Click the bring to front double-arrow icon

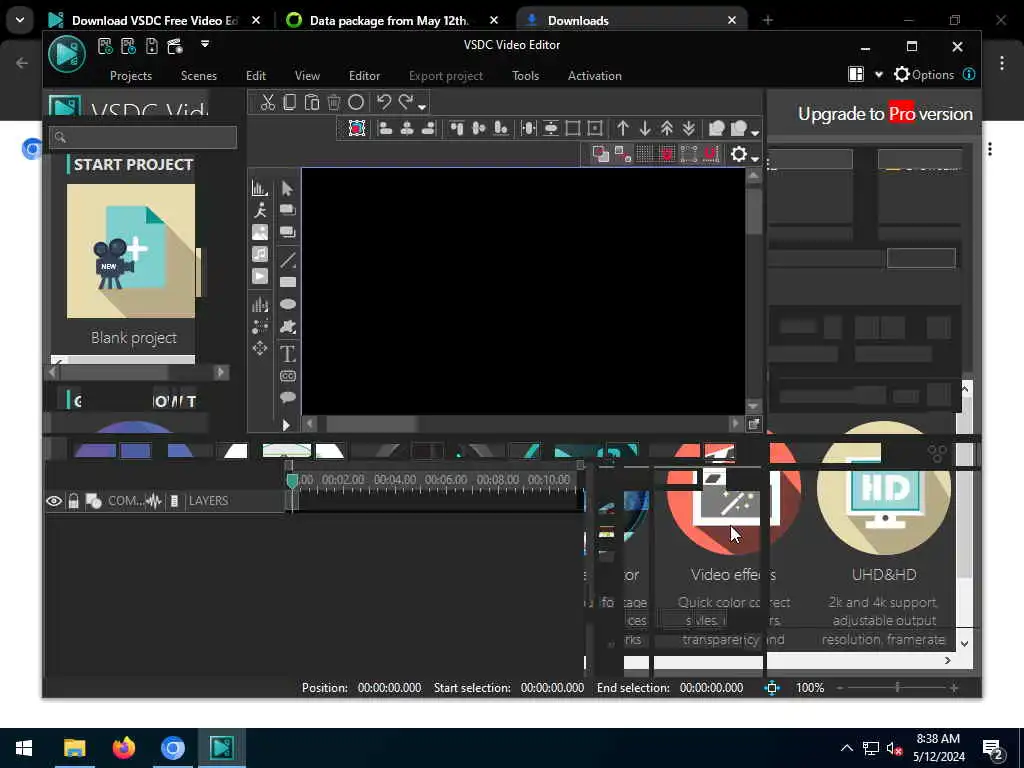pos(667,128)
